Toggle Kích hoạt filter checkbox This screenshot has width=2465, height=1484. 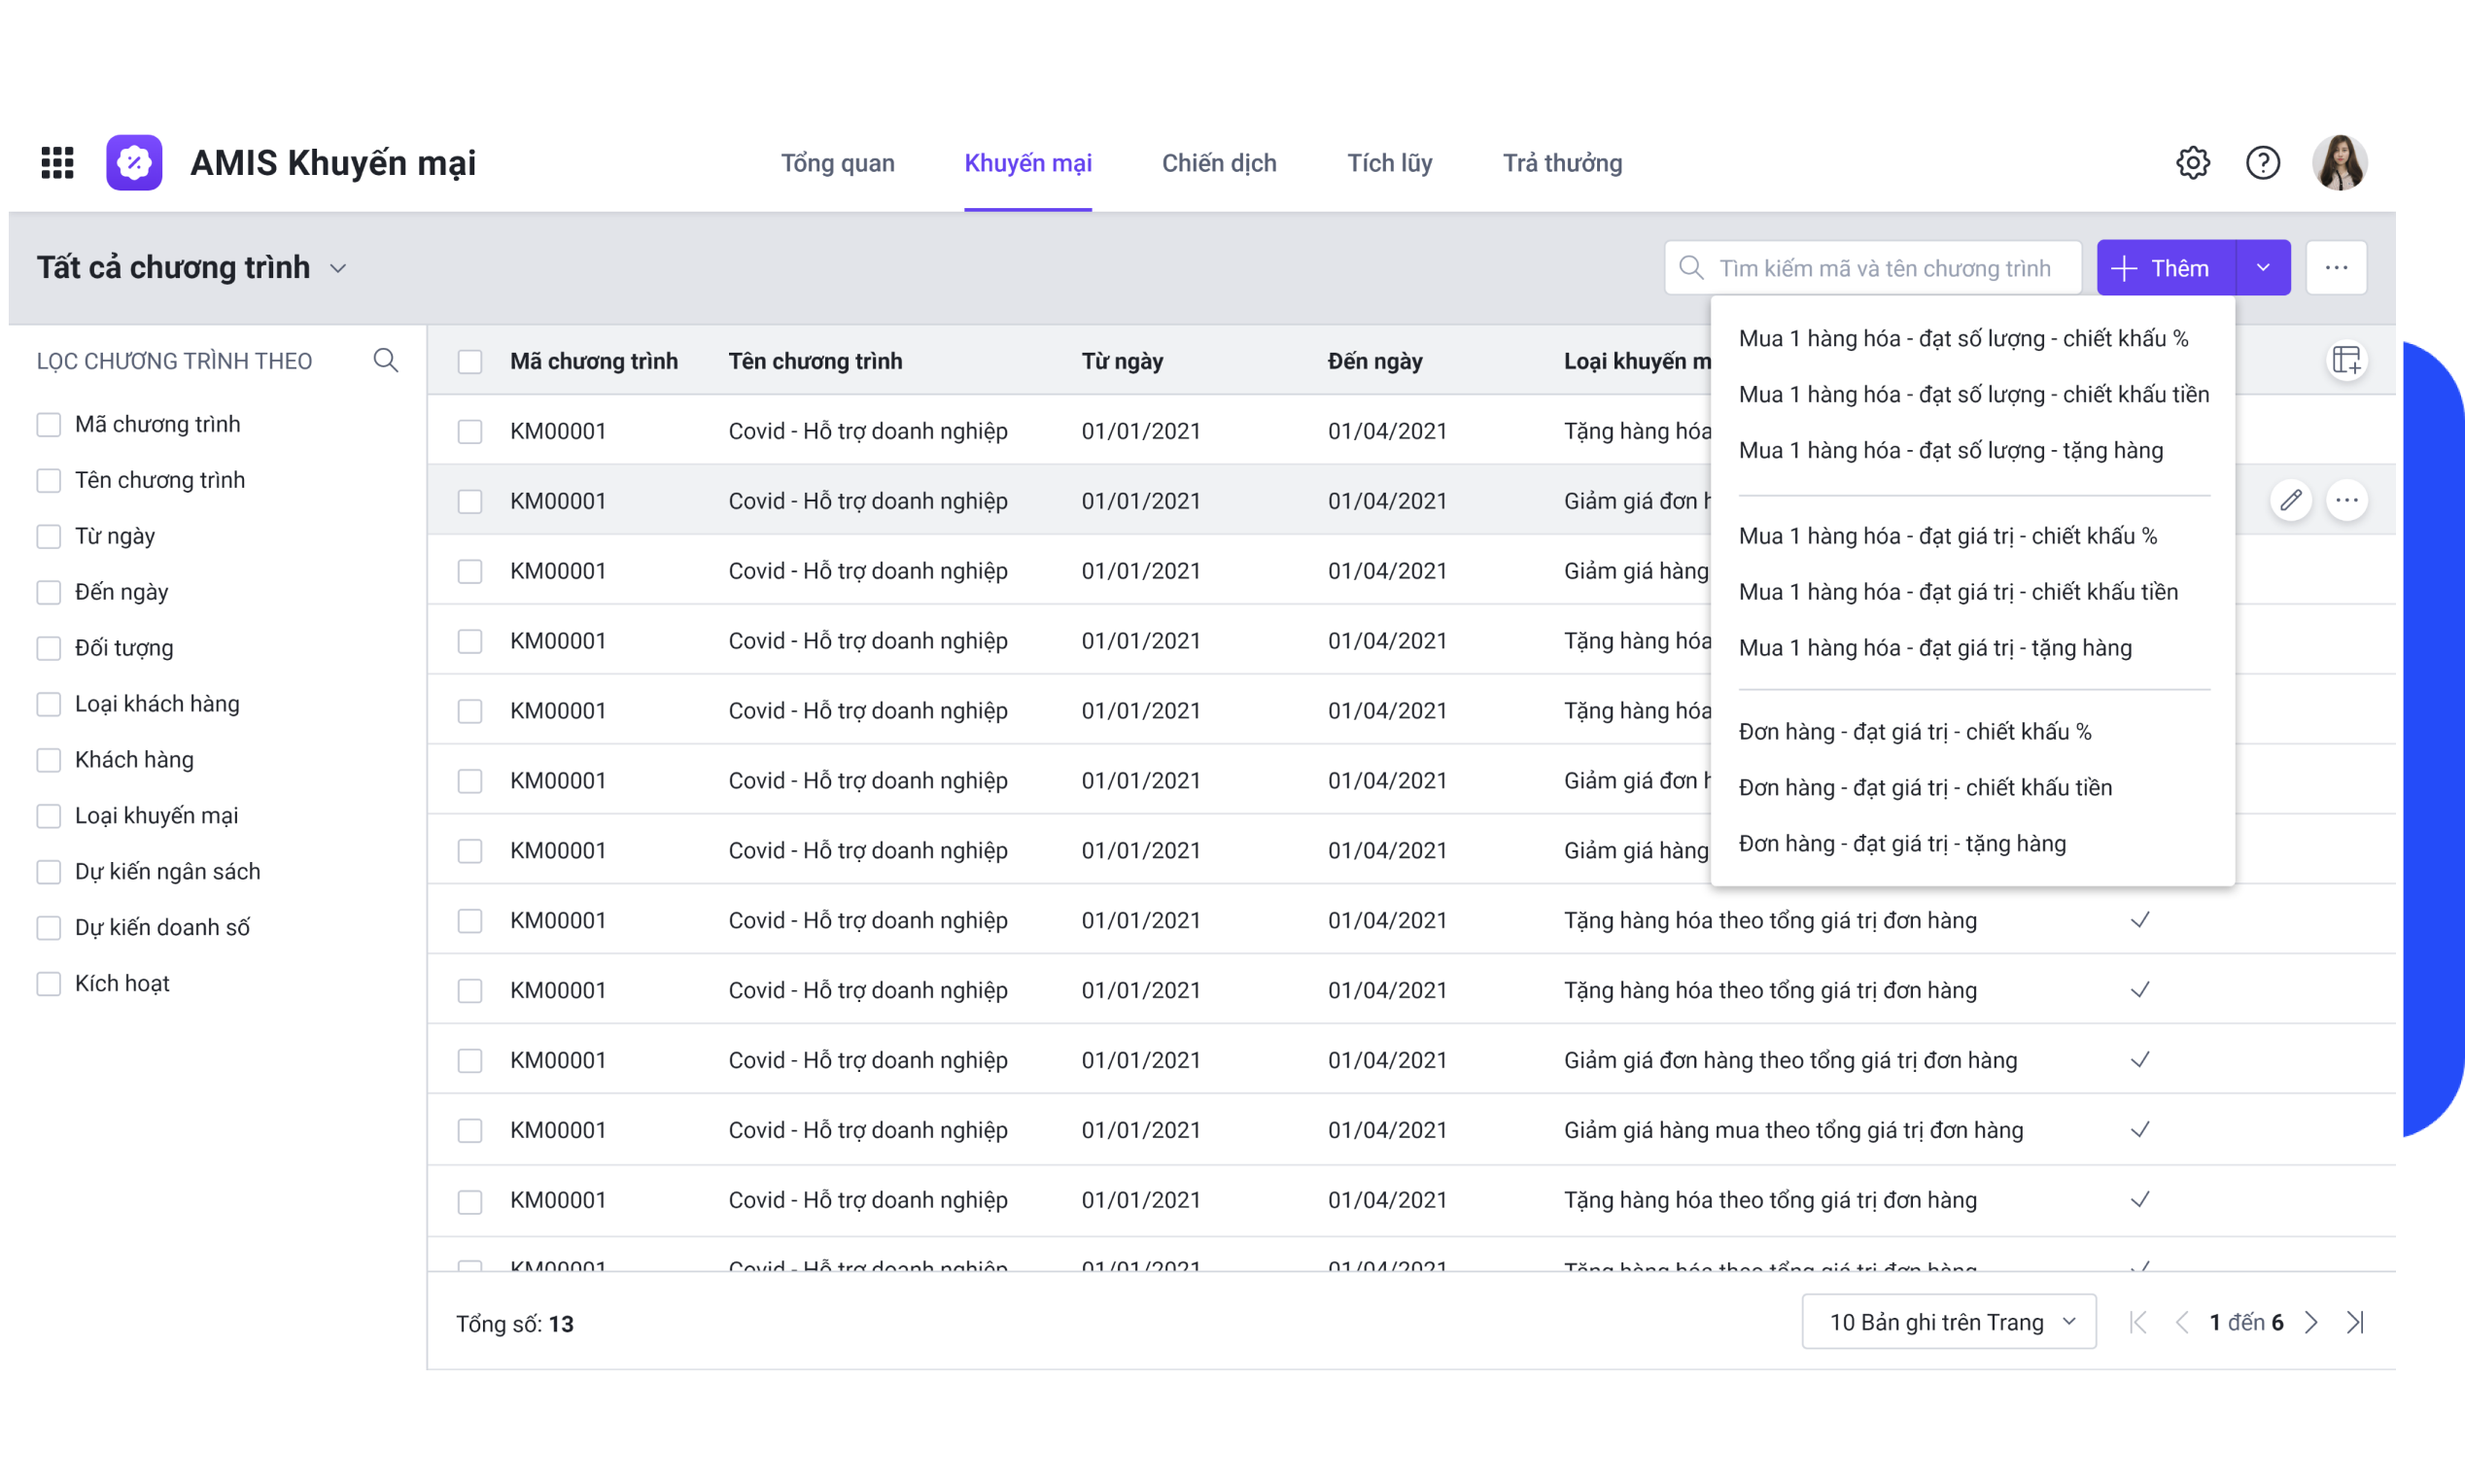coord(46,983)
